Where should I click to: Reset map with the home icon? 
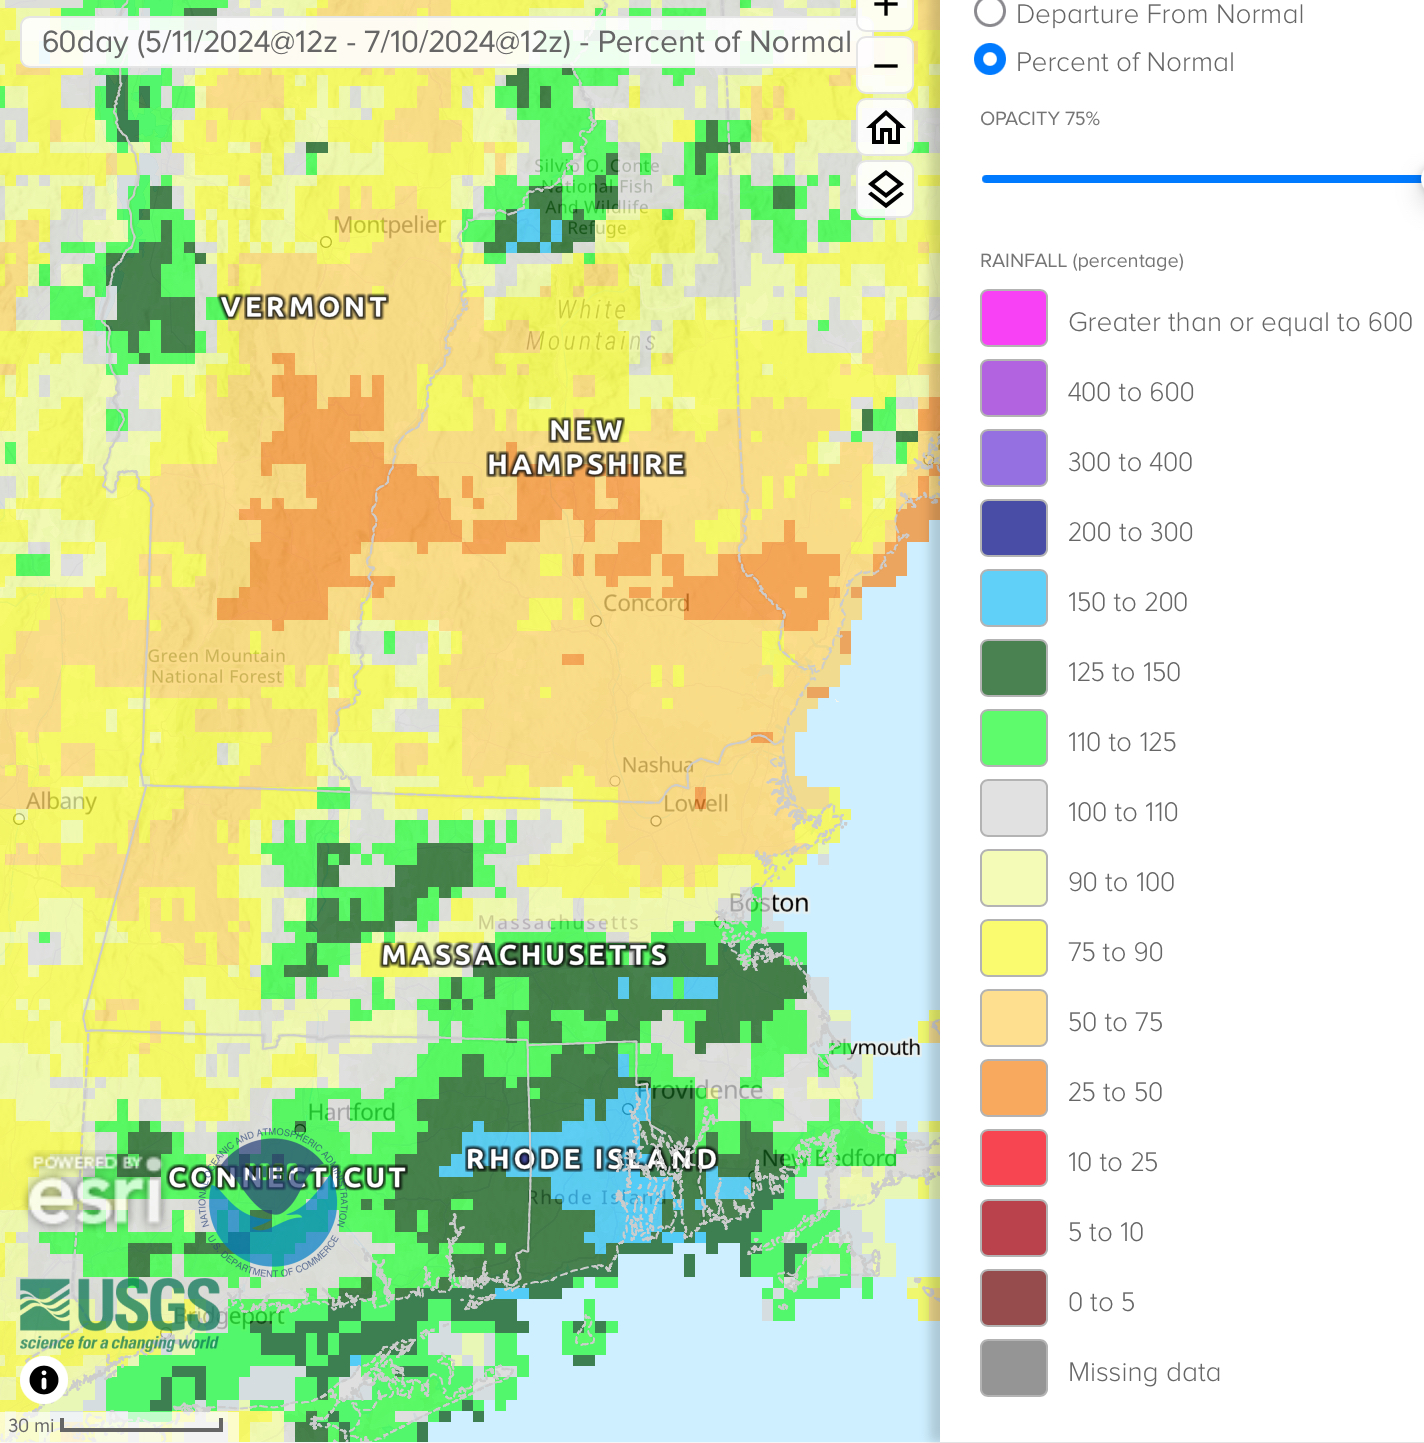(885, 128)
